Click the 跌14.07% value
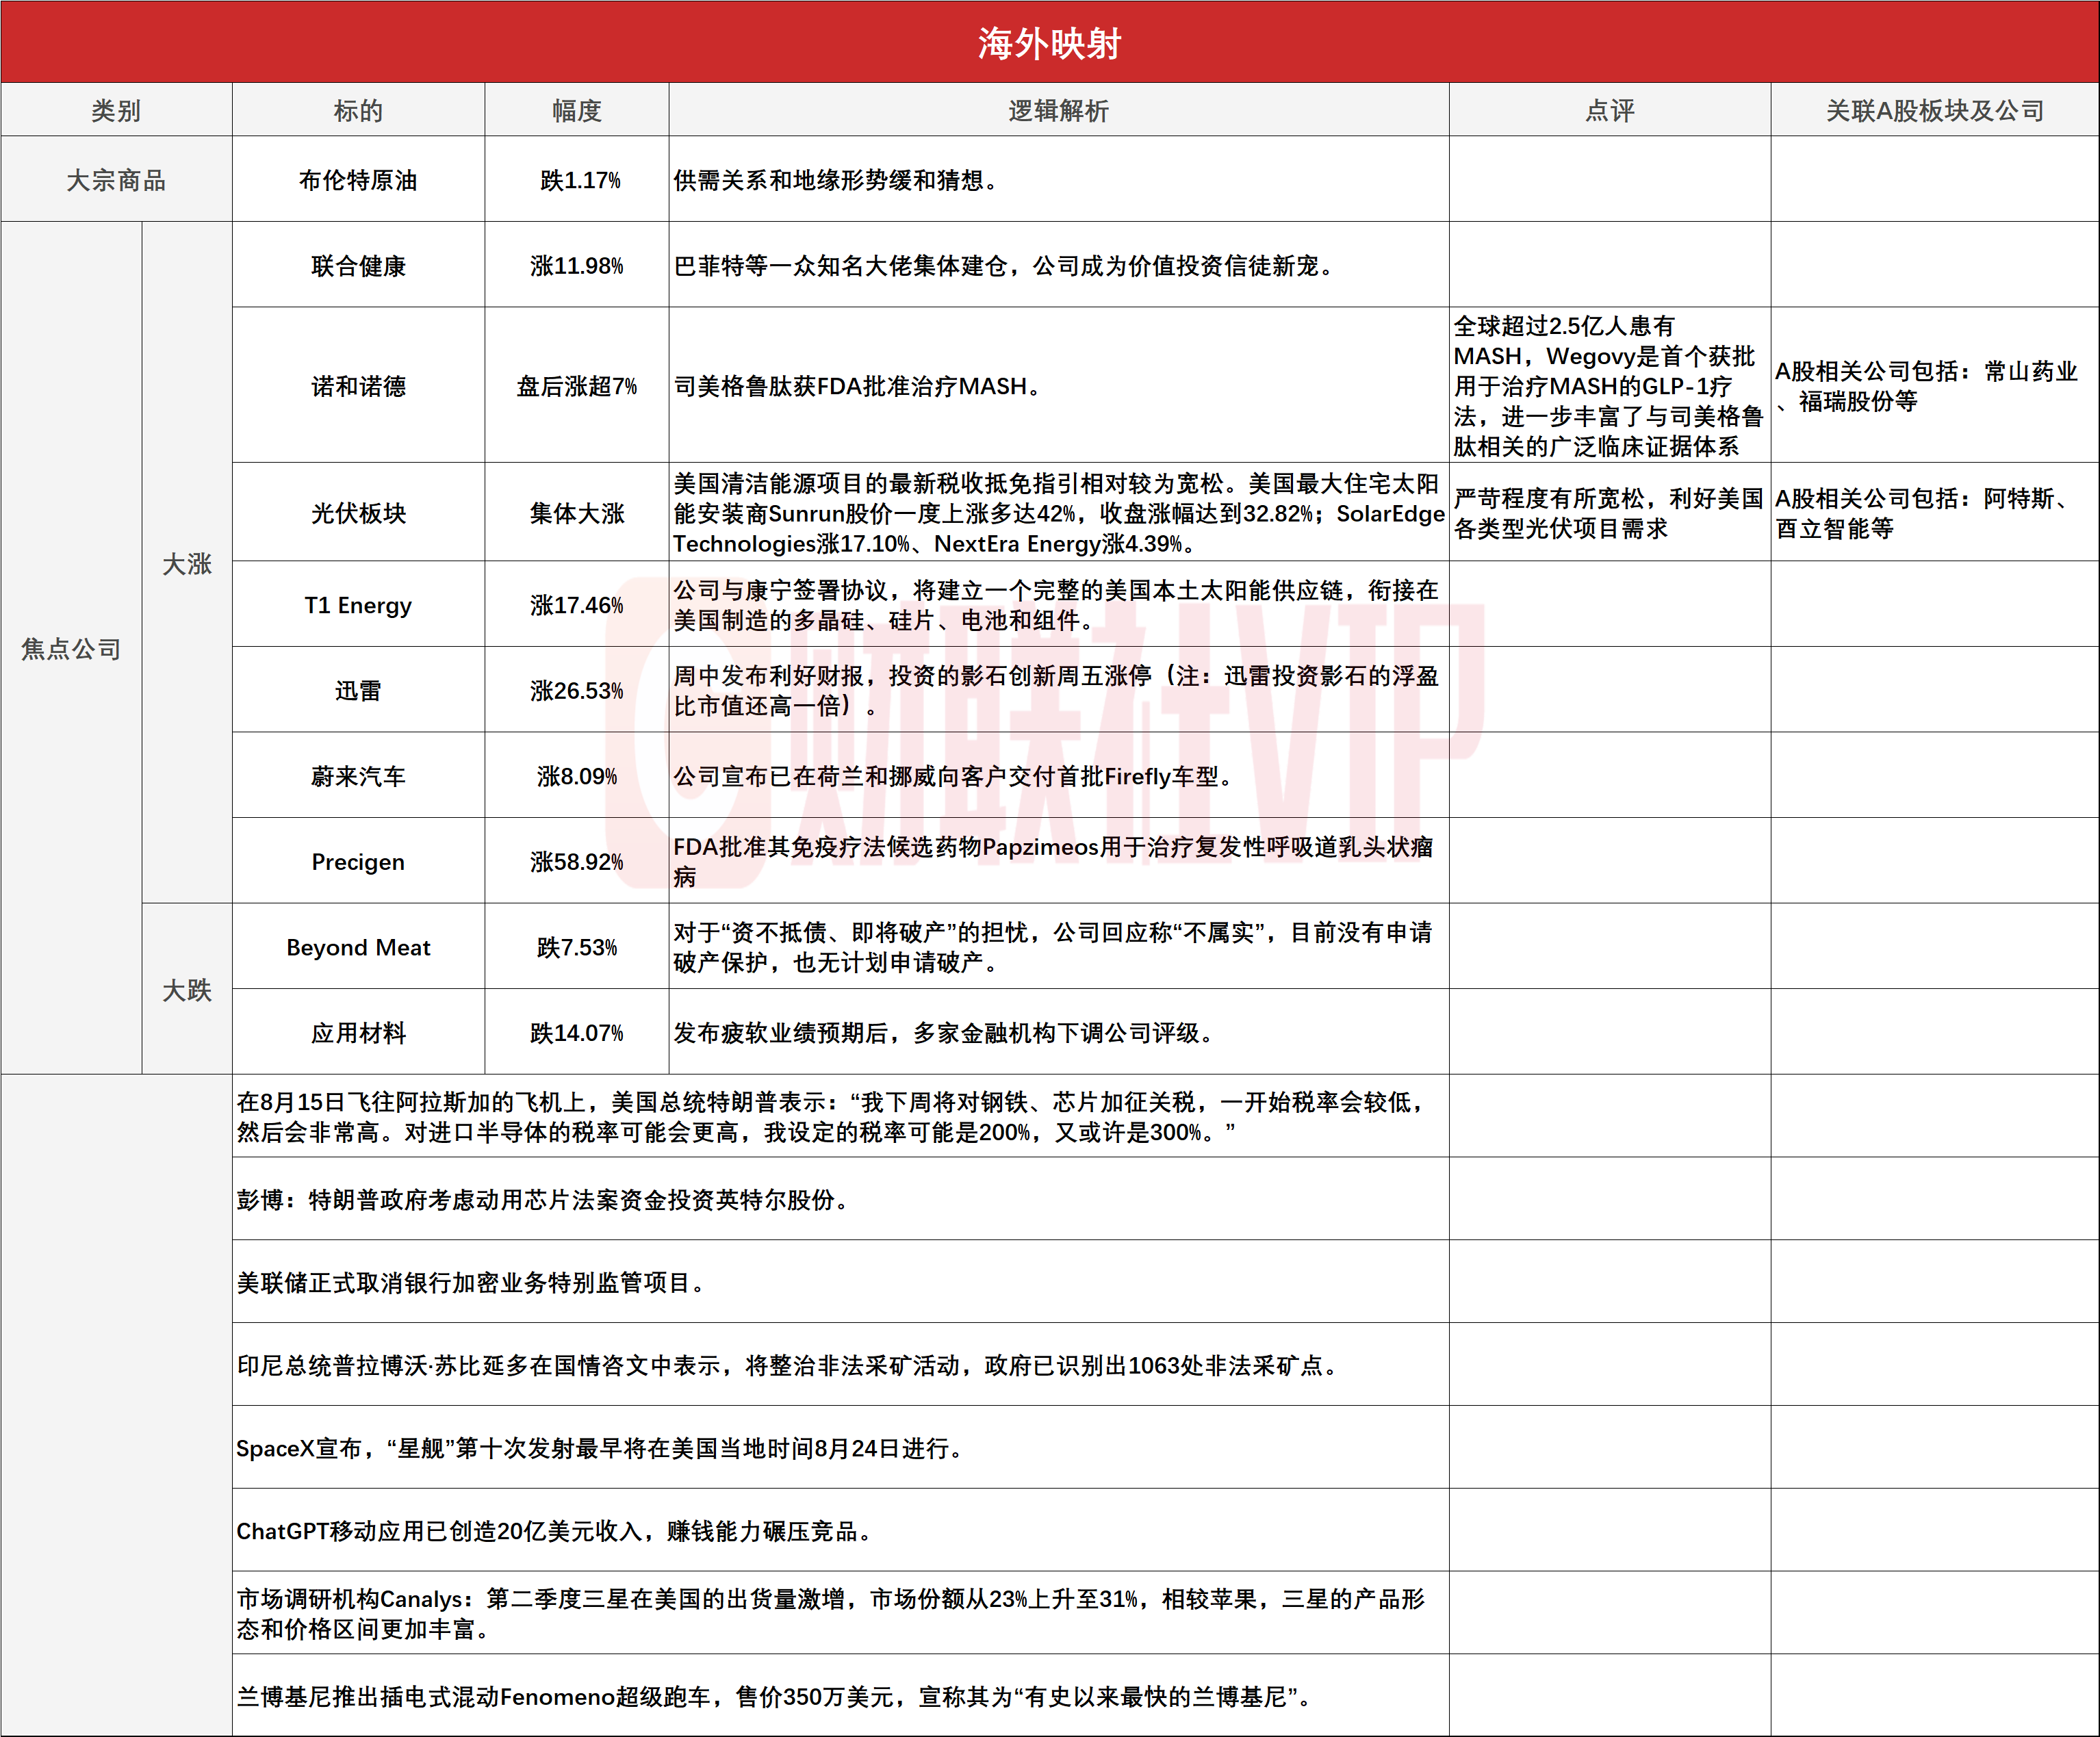2100x1737 pixels. click(x=577, y=1032)
